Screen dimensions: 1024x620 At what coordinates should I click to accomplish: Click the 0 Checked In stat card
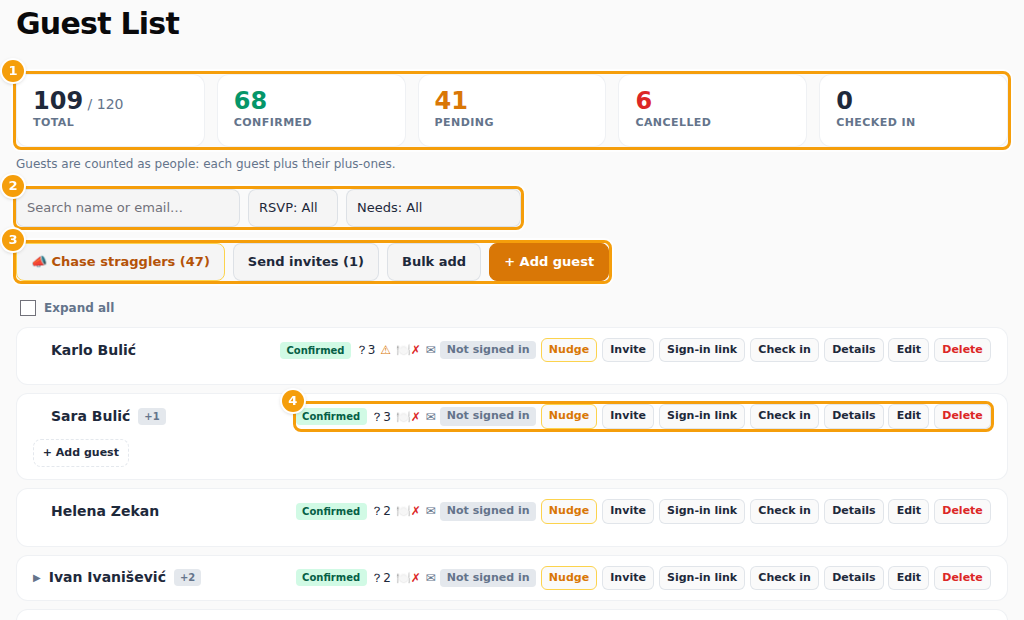(914, 110)
